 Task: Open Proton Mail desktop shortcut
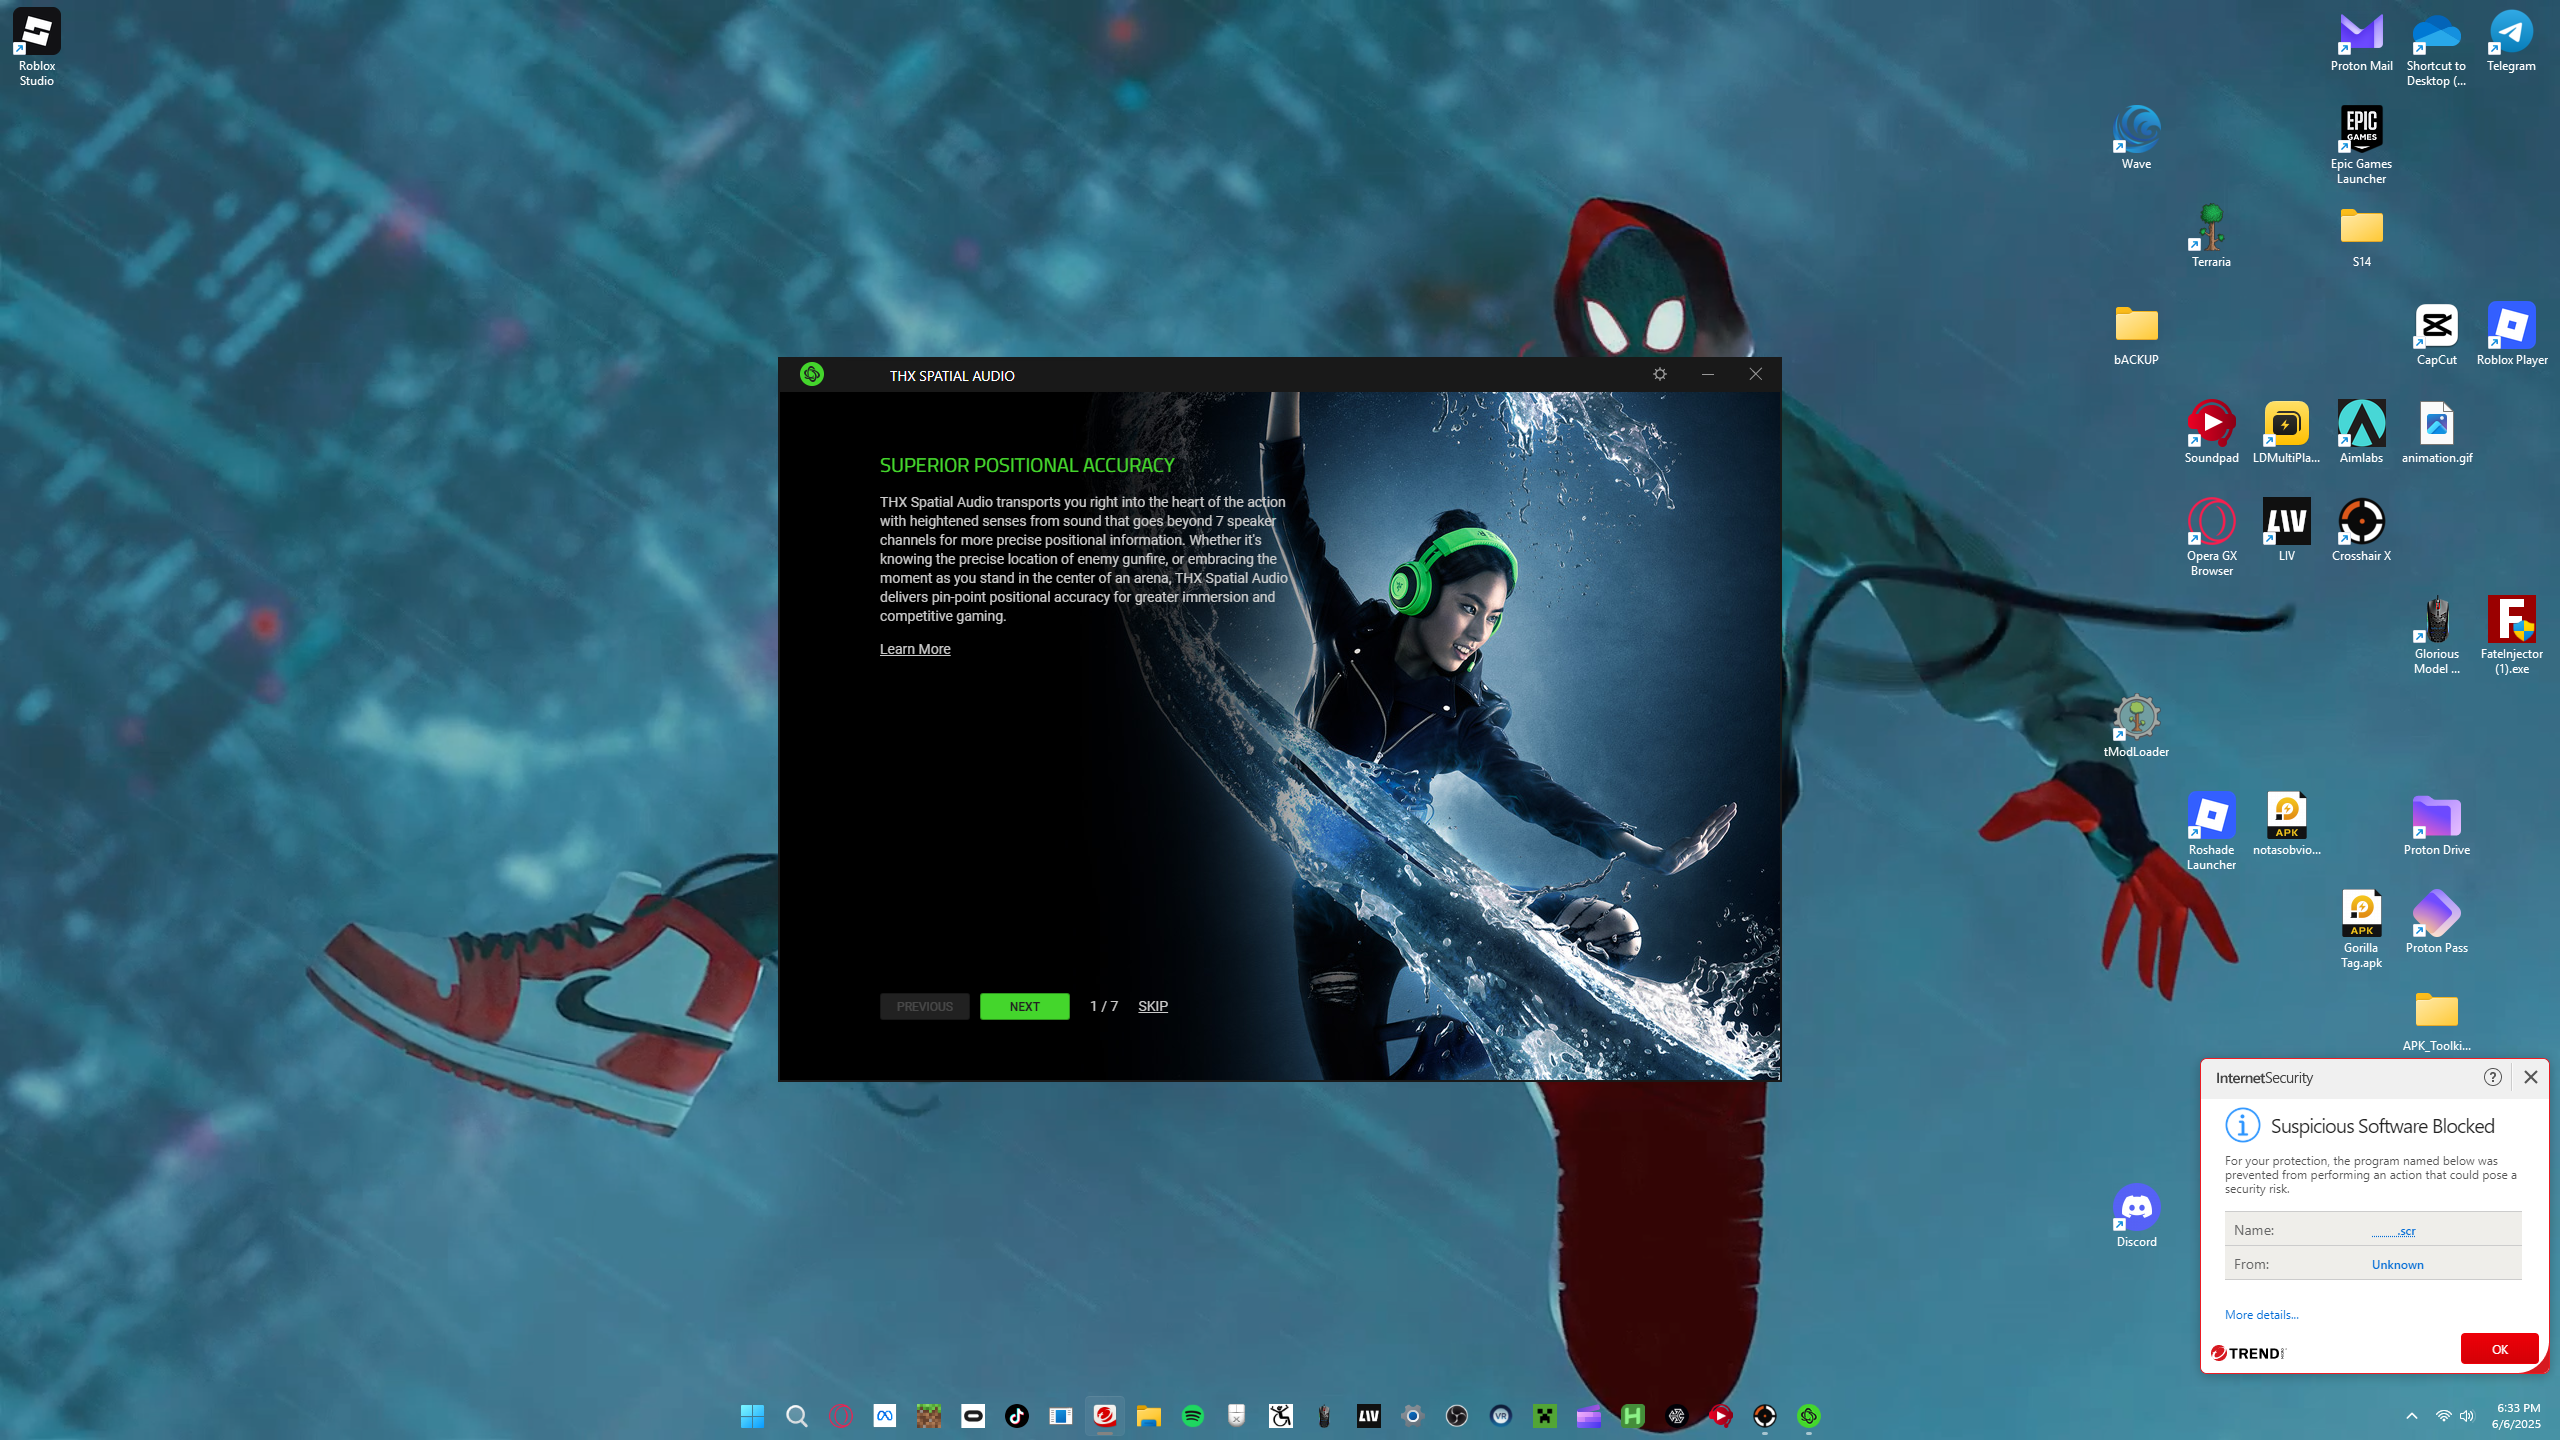tap(2361, 42)
